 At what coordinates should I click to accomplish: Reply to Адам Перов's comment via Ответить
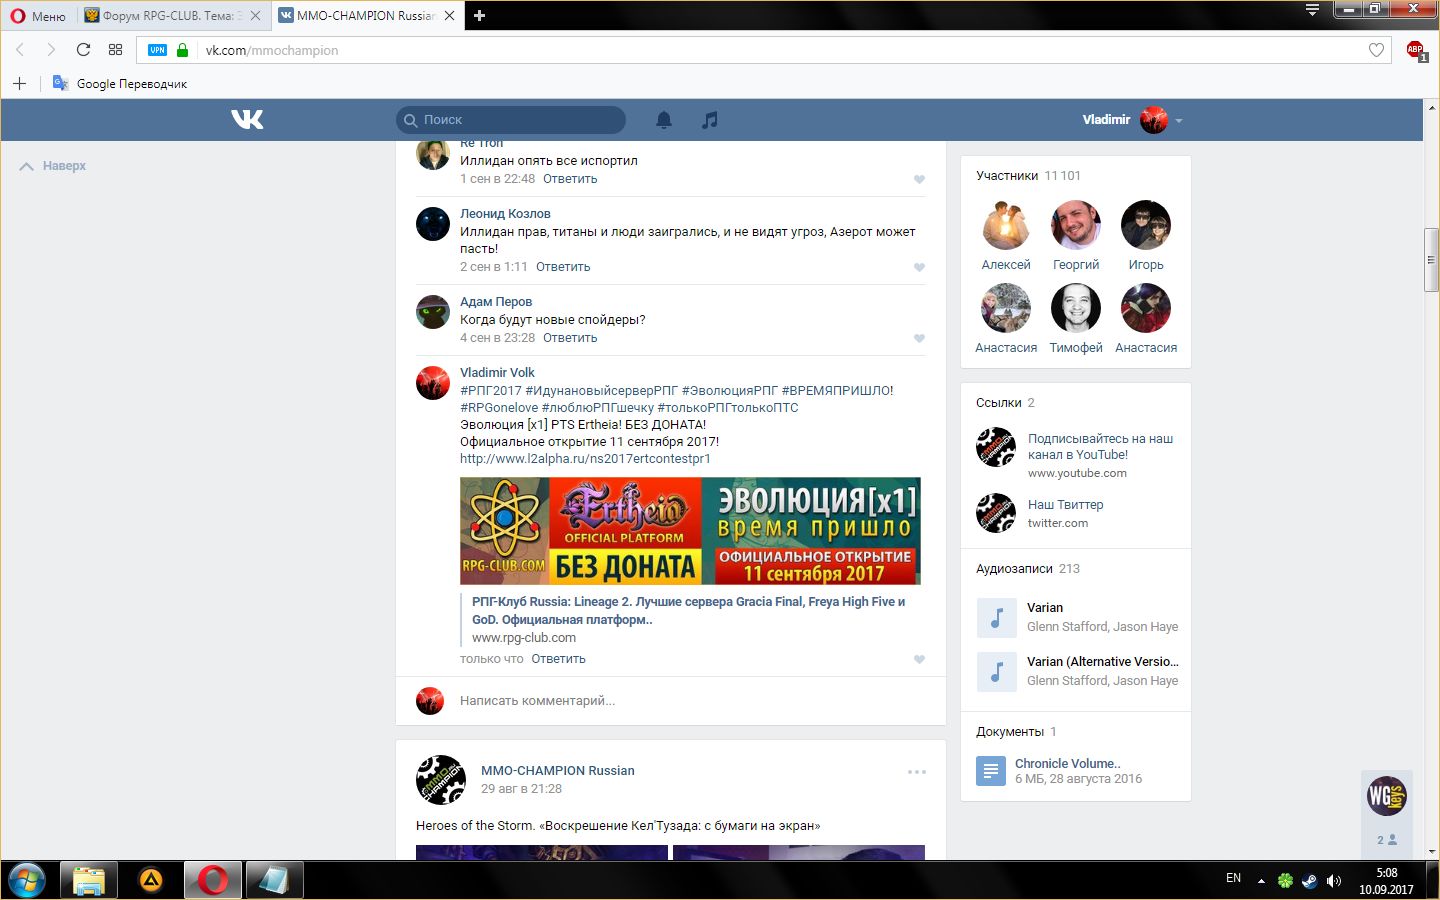[570, 338]
